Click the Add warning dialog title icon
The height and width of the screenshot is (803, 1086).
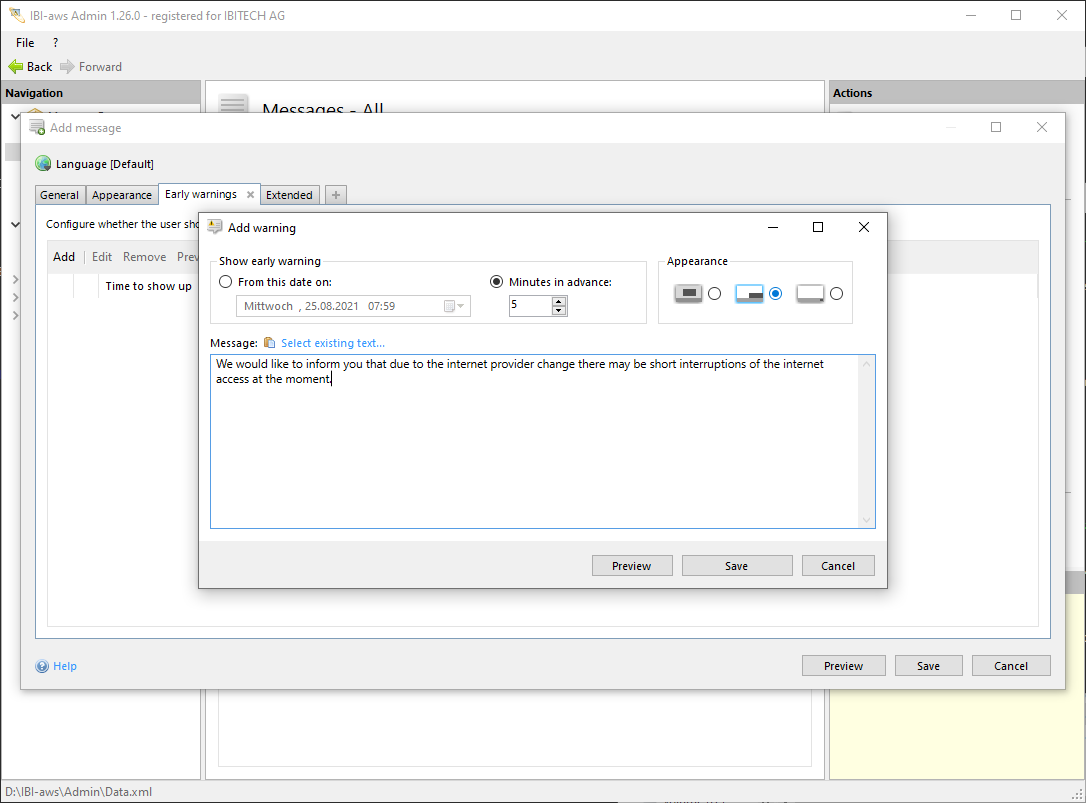point(215,227)
